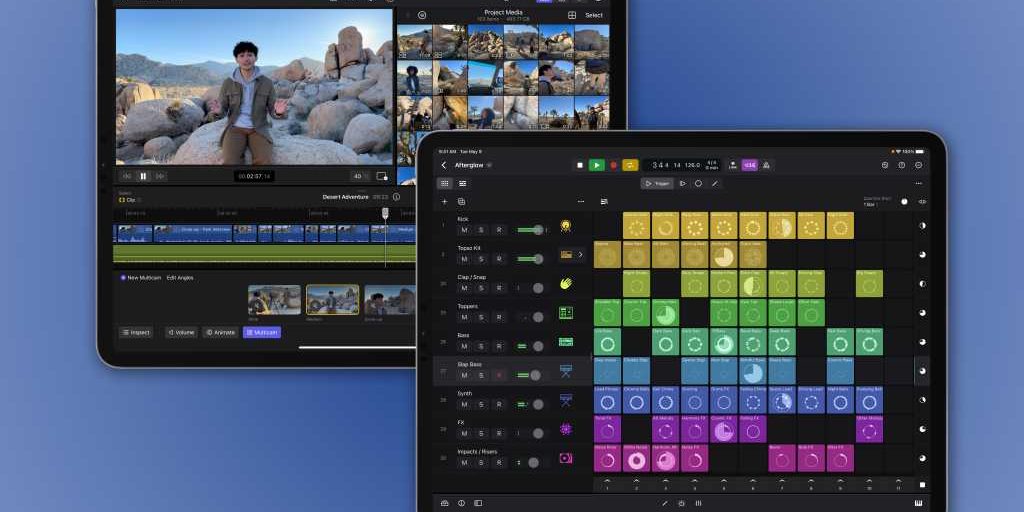This screenshot has width=1024, height=512.
Task: Switch to Live Loops grid view
Action: point(445,184)
